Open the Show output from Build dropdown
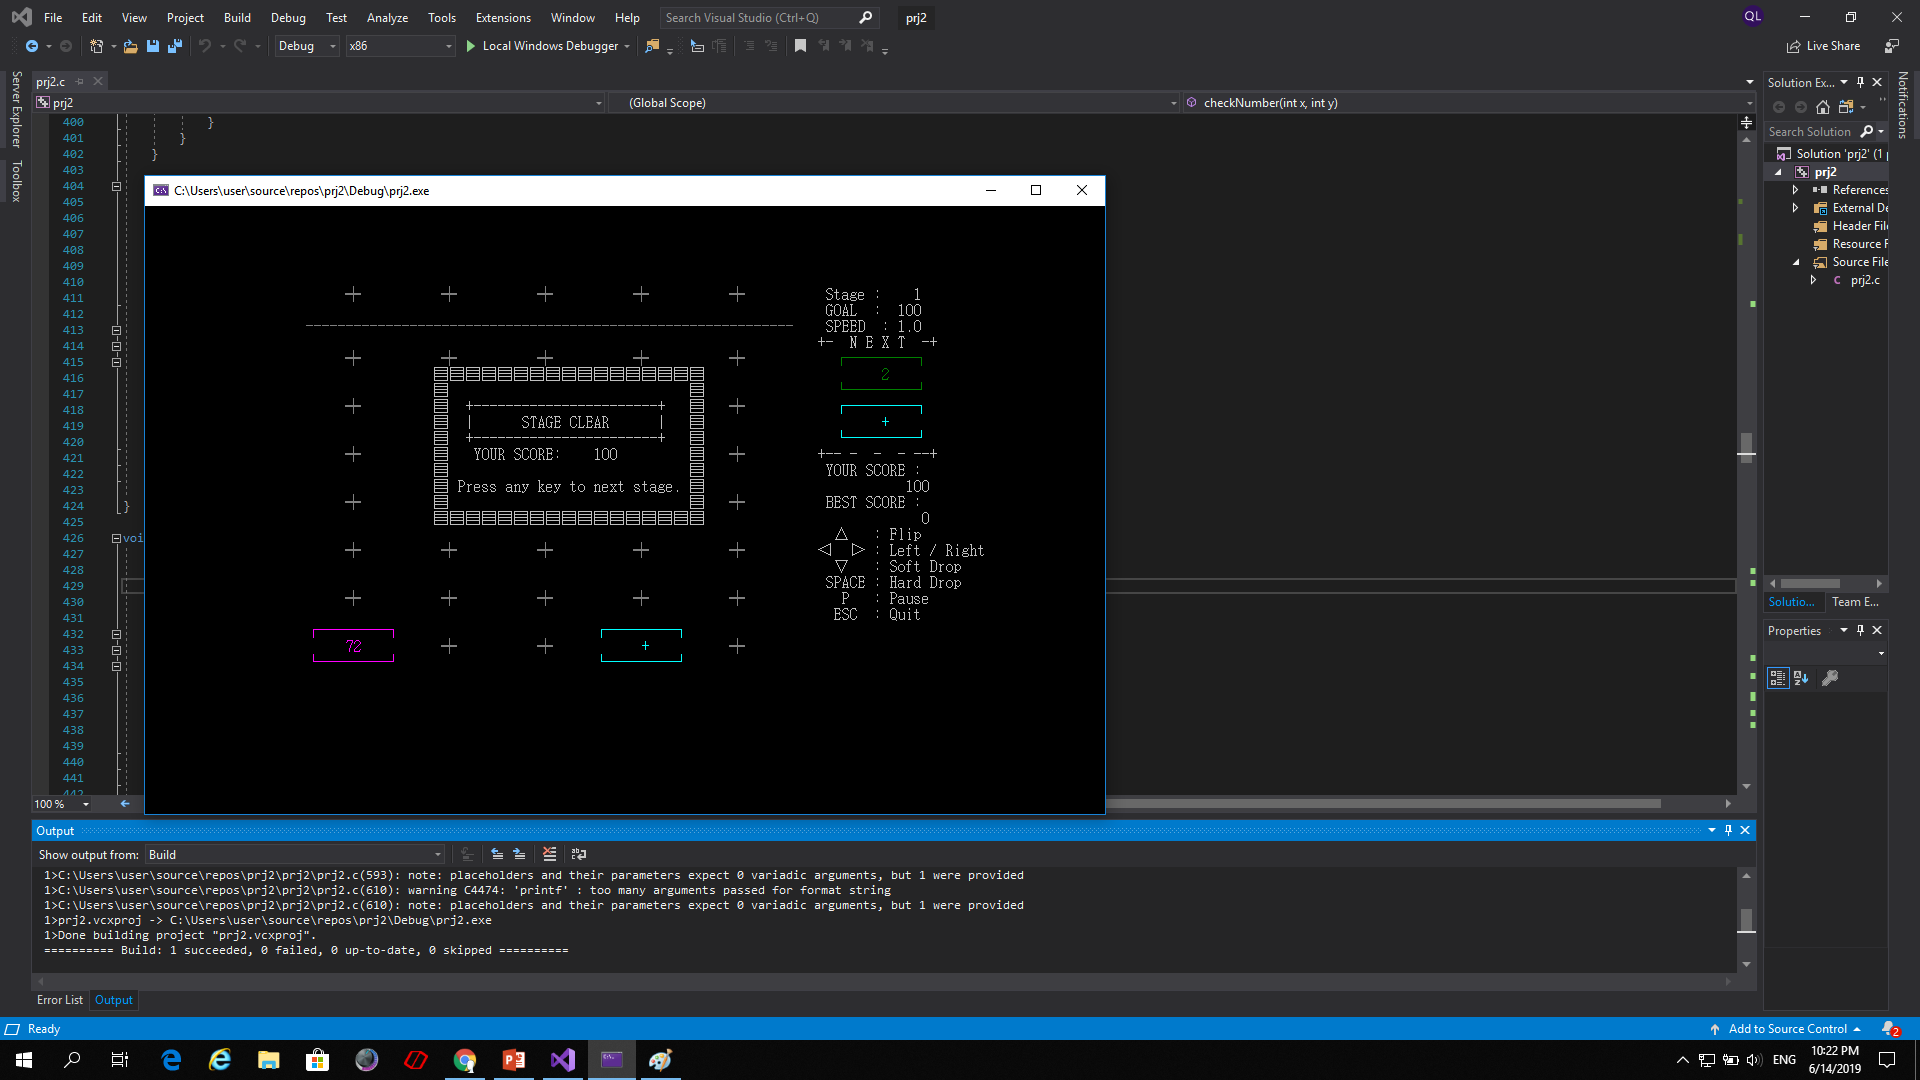1920x1080 pixels. click(294, 854)
